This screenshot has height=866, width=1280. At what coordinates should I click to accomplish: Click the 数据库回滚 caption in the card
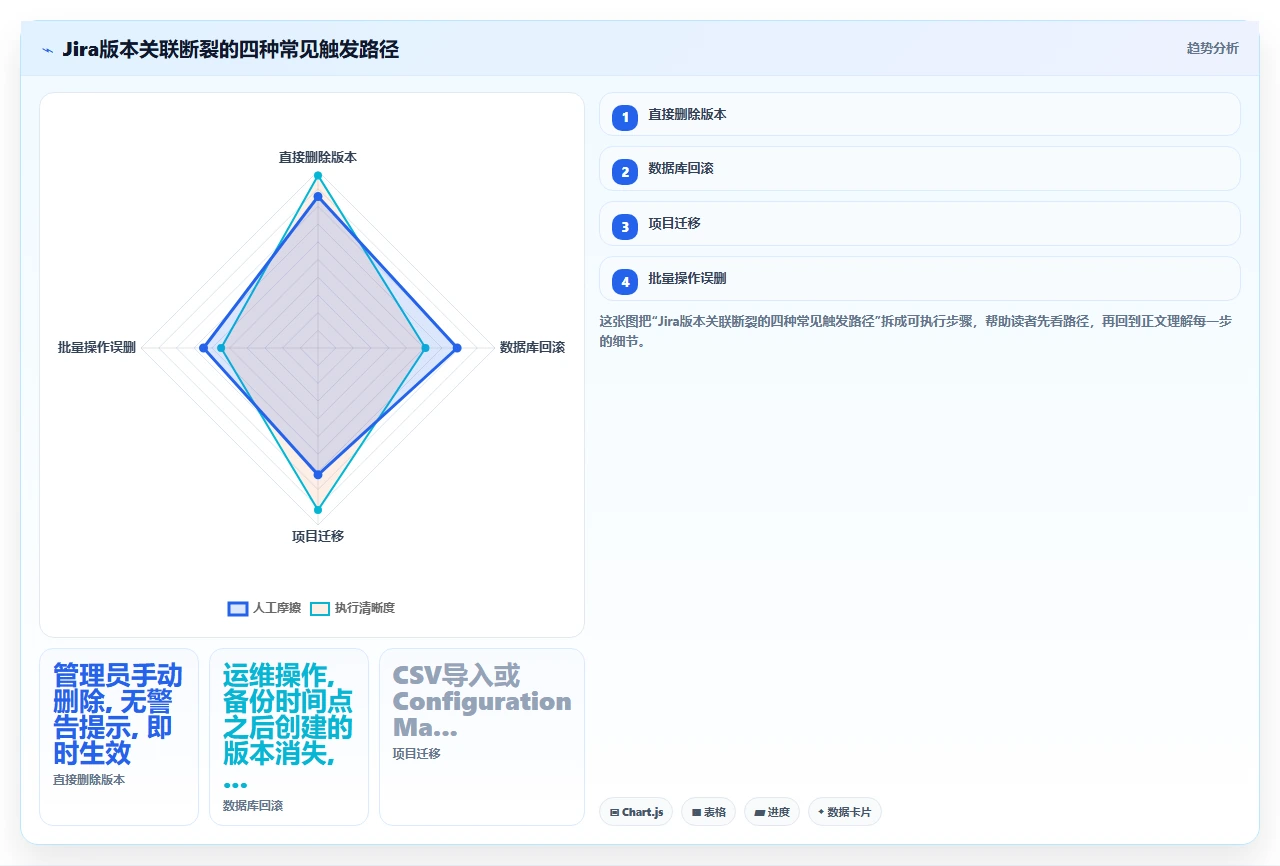[253, 806]
